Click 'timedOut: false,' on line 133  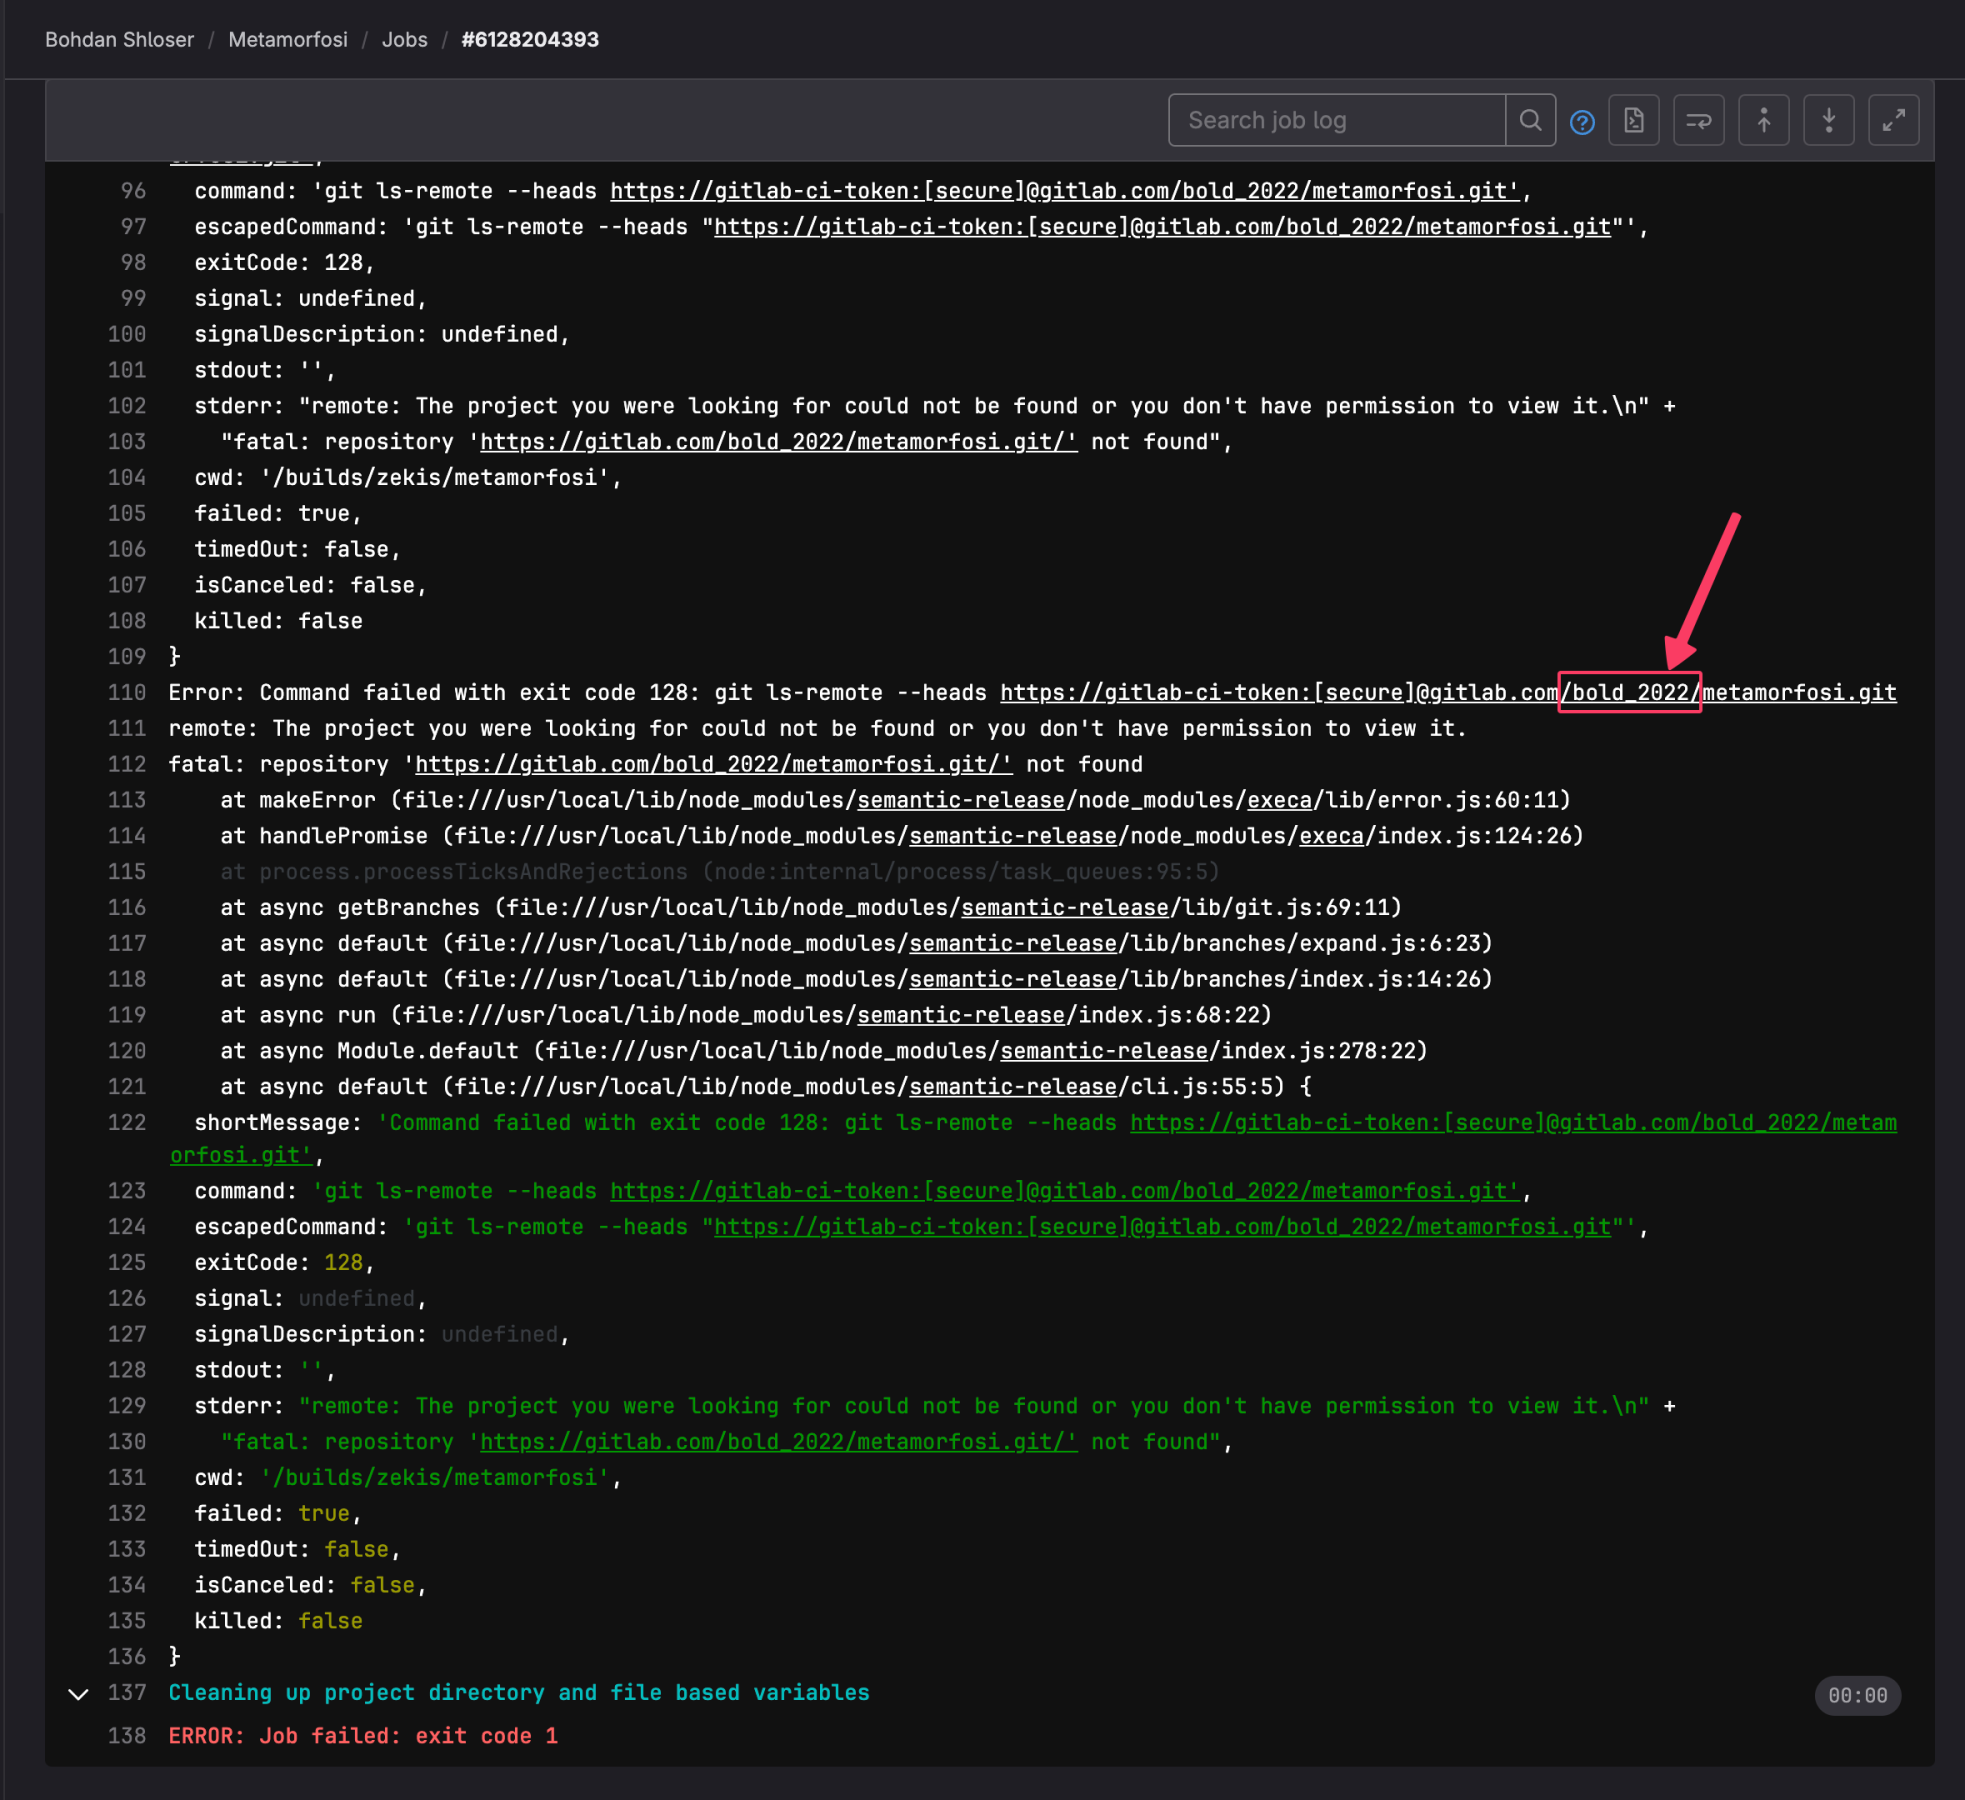tap(297, 1550)
